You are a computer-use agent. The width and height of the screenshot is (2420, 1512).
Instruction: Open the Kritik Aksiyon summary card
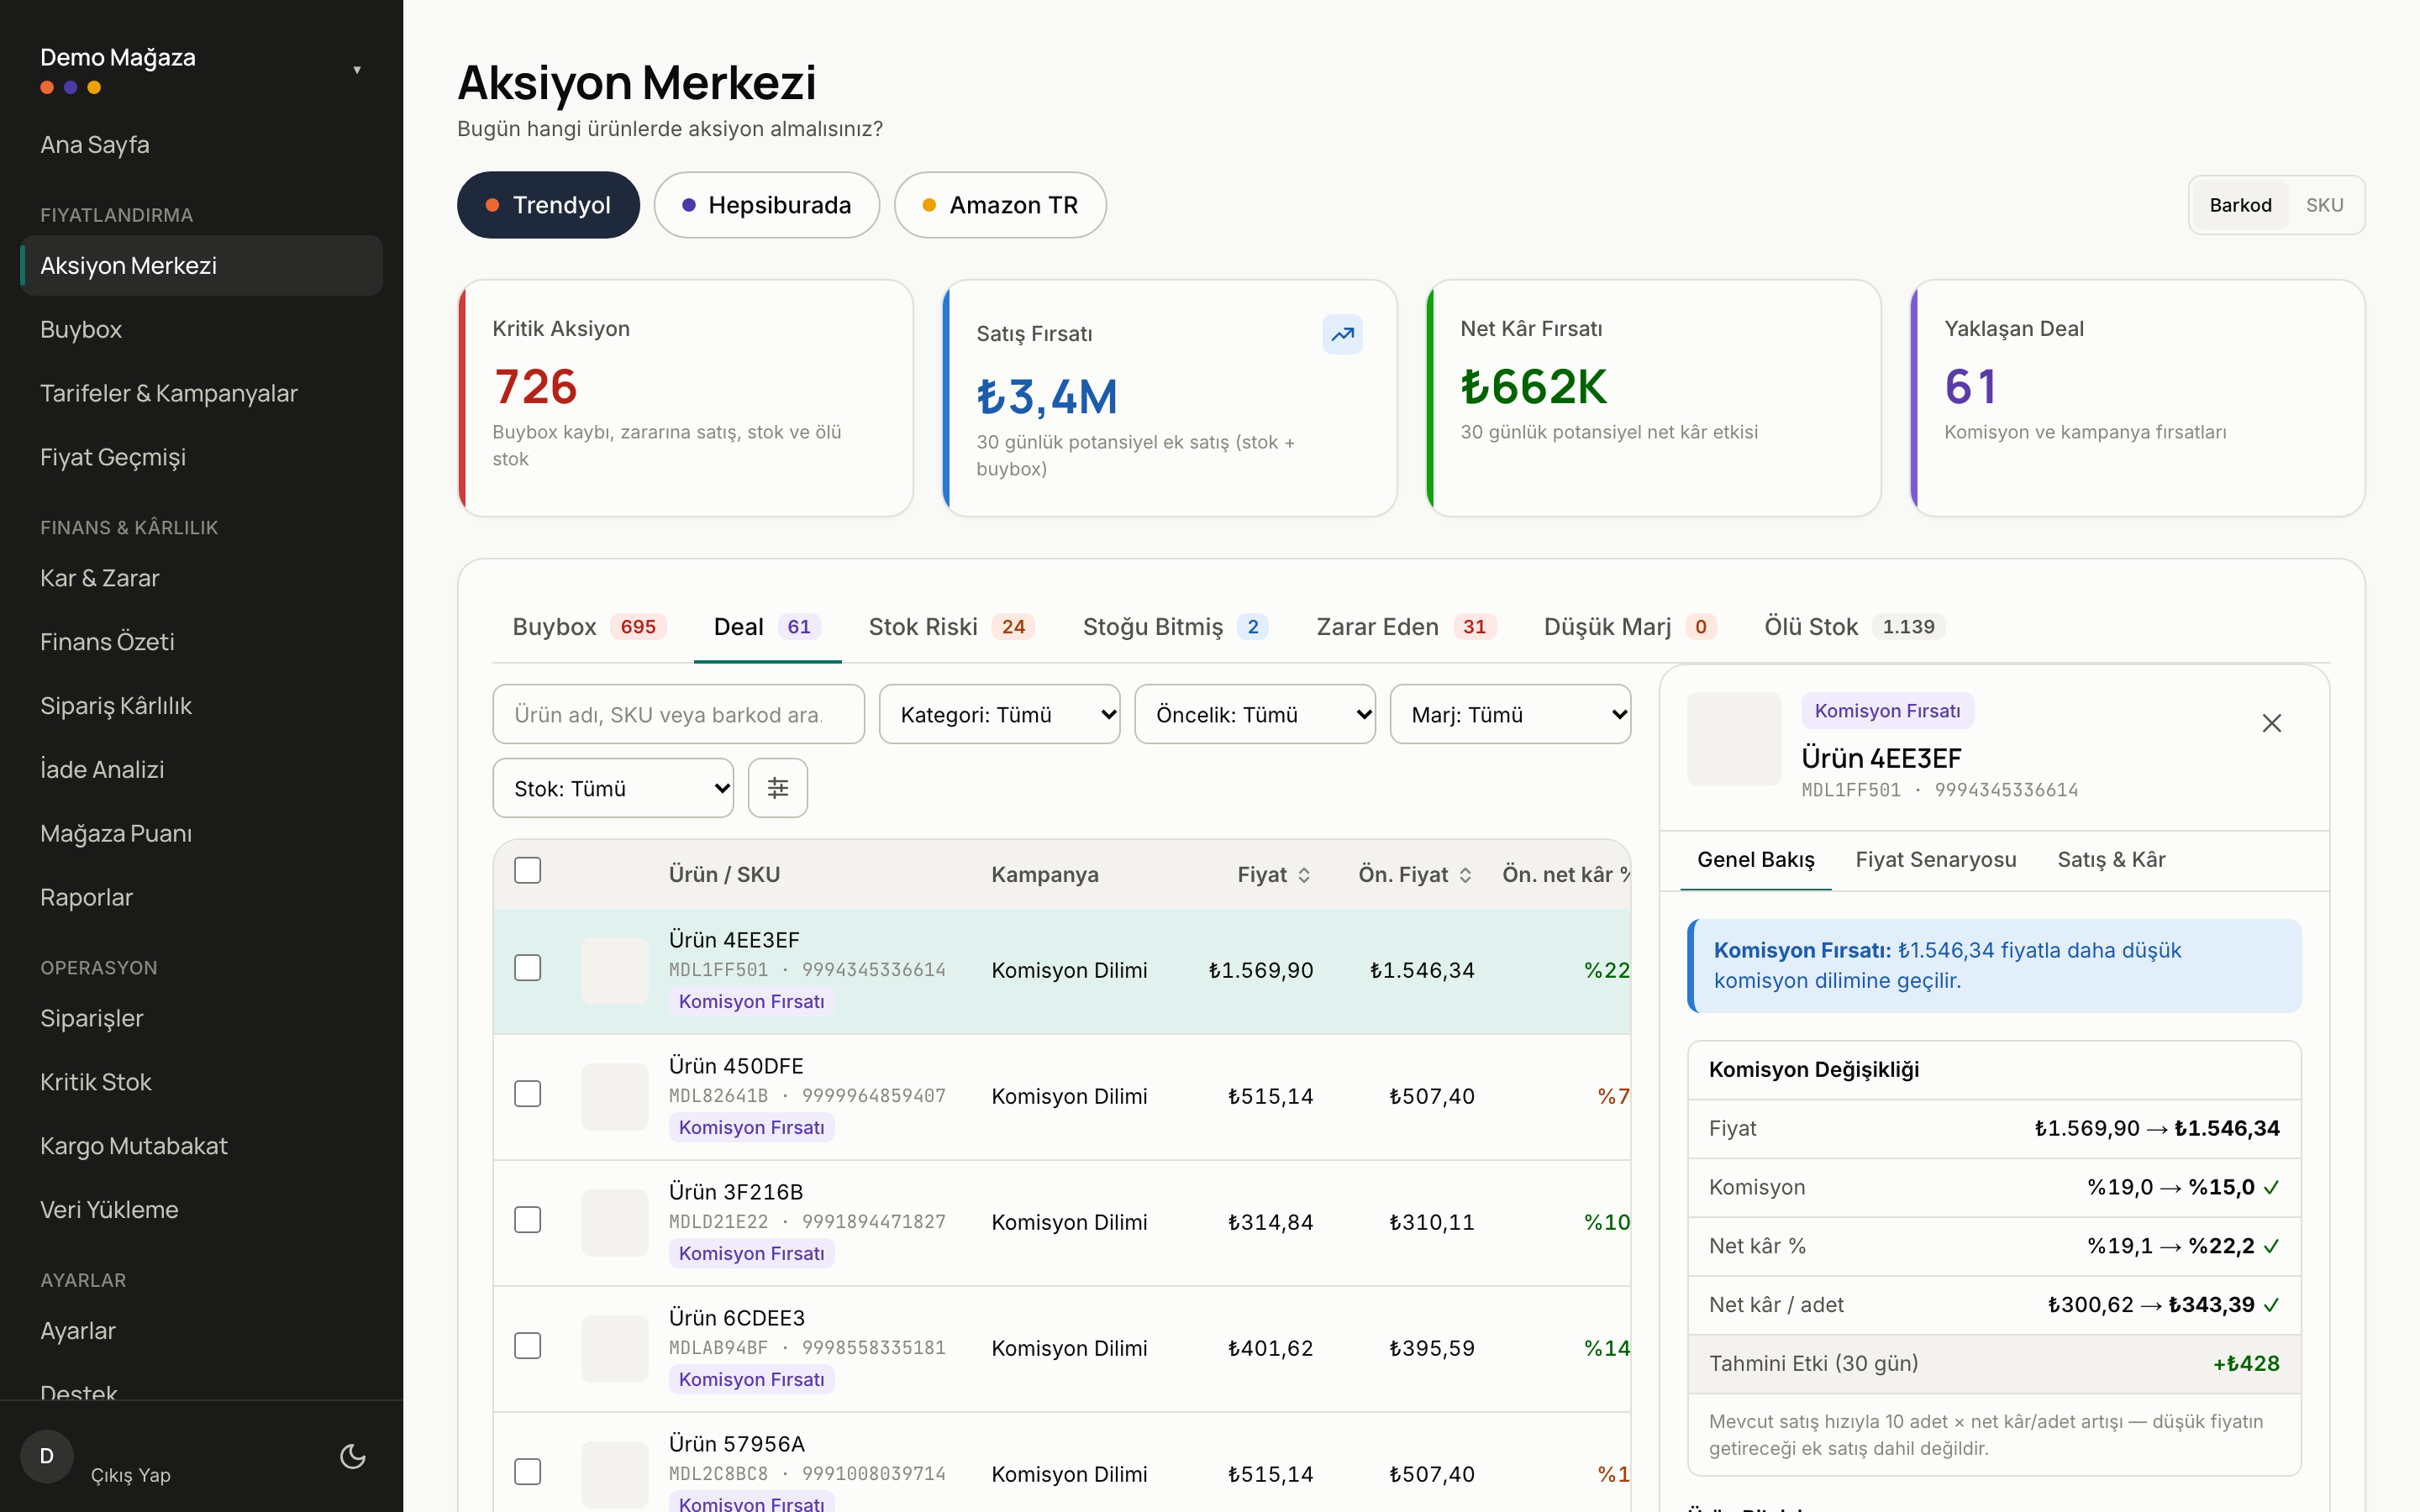pyautogui.click(x=685, y=398)
